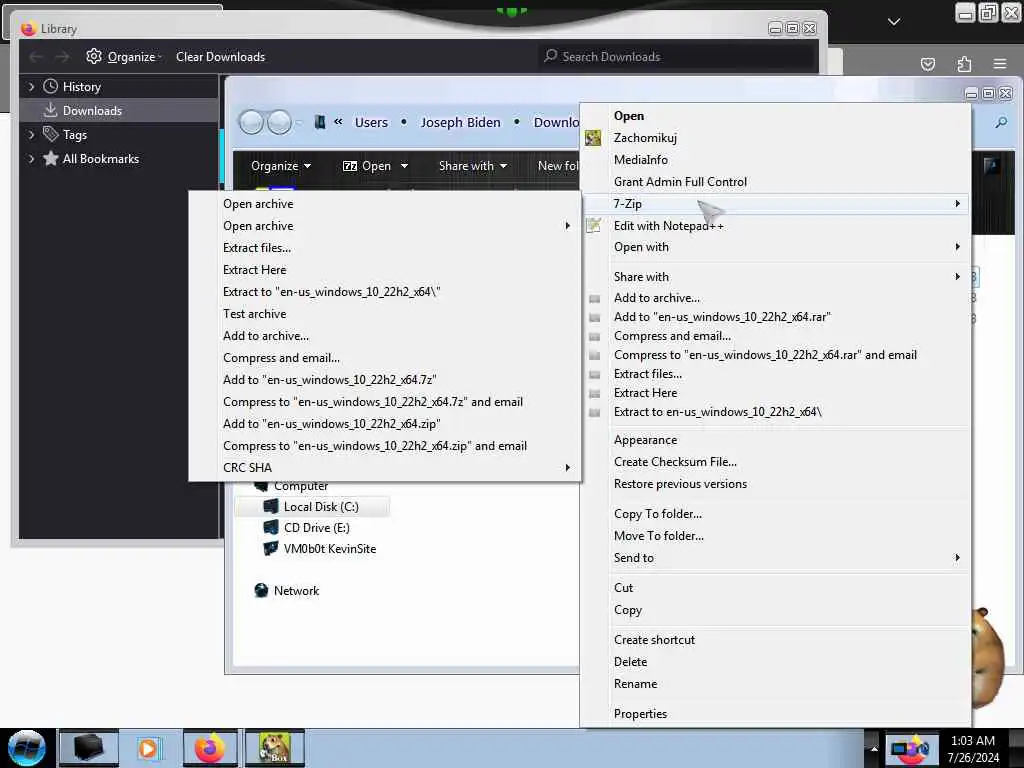Open the media player taskbar icon
The height and width of the screenshot is (768, 1024).
click(x=148, y=748)
